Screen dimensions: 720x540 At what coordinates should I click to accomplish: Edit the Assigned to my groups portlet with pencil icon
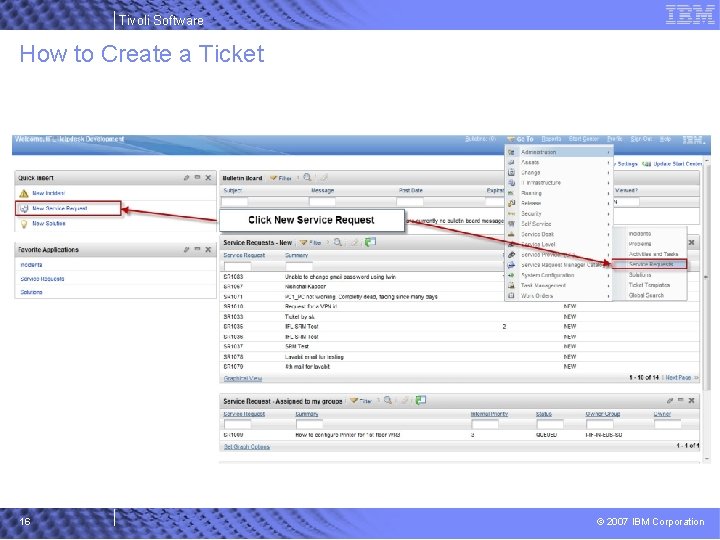pyautogui.click(x=670, y=400)
